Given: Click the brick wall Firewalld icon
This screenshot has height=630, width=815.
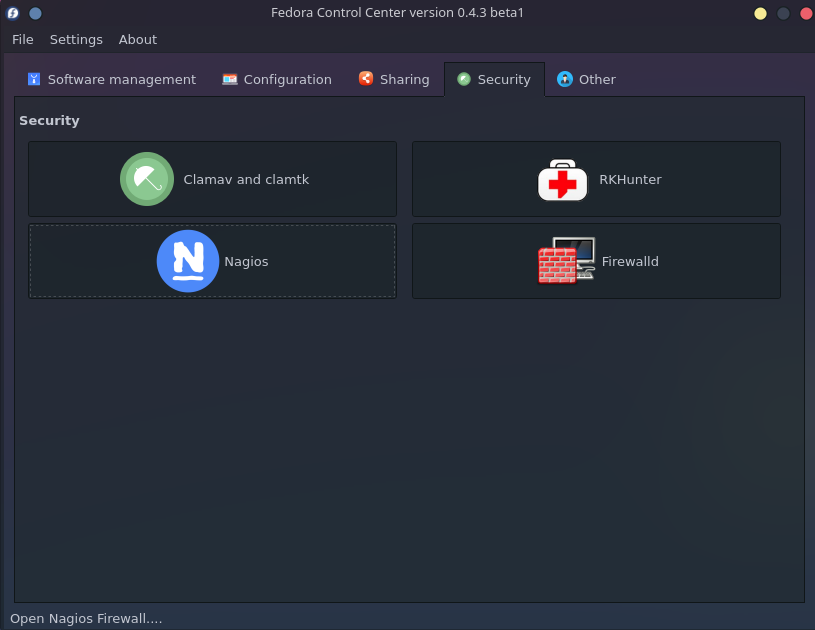Looking at the screenshot, I should click(566, 261).
